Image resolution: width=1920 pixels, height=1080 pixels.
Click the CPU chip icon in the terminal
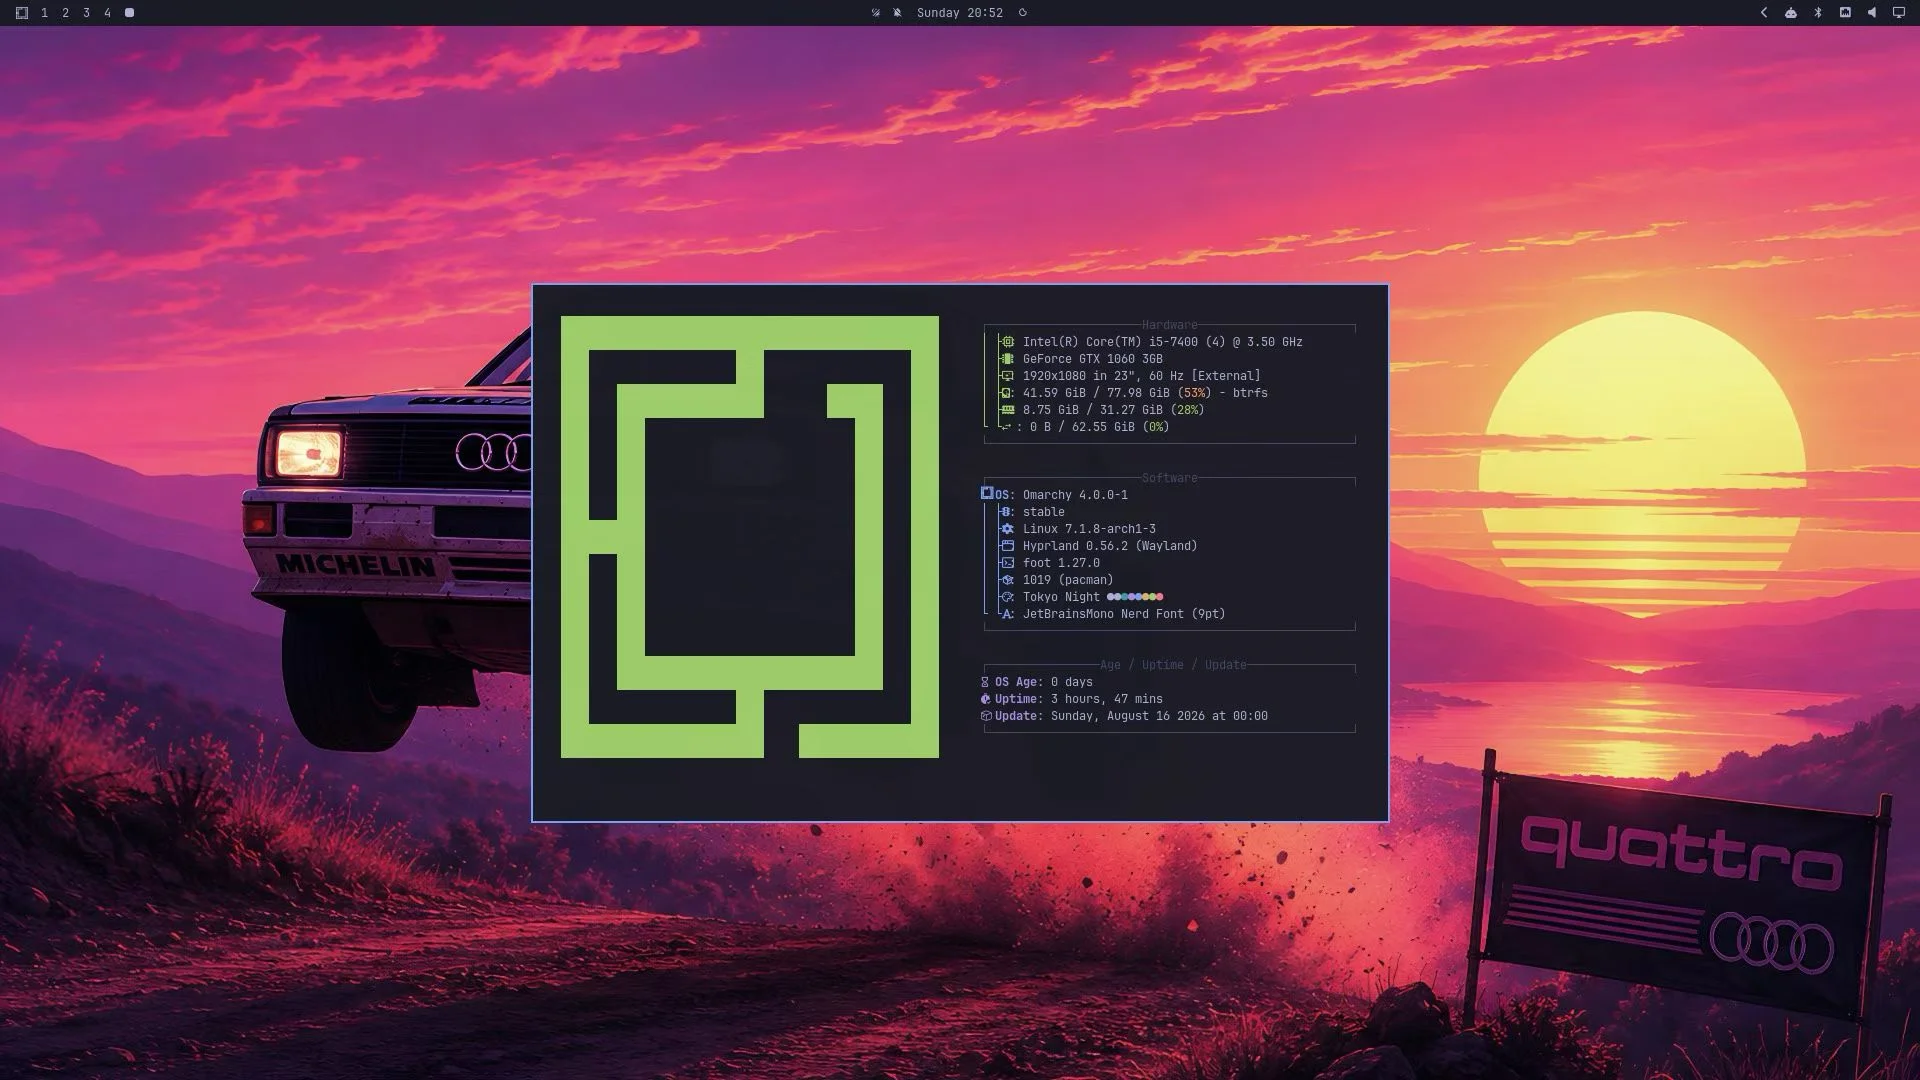[x=1008, y=342]
